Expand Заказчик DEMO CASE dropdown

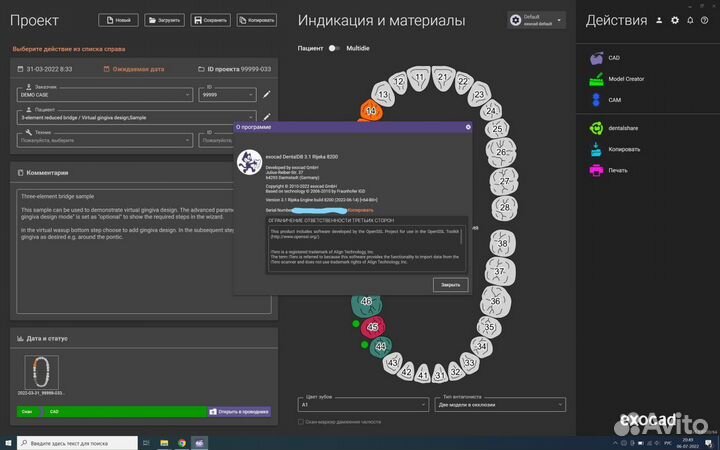tap(105, 95)
